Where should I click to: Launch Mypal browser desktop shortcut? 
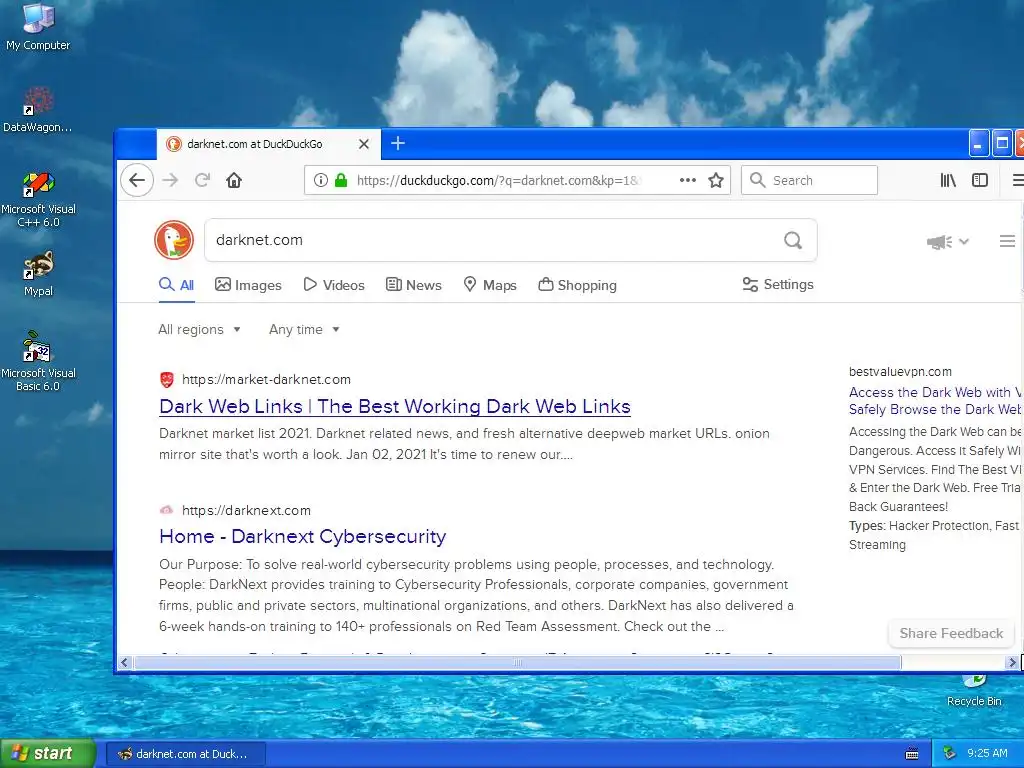click(38, 274)
